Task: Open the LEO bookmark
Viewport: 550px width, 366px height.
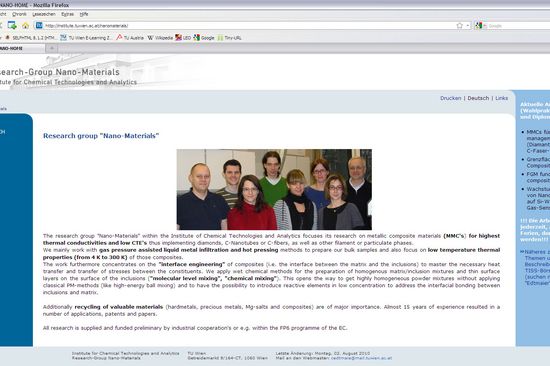Action: (183, 38)
